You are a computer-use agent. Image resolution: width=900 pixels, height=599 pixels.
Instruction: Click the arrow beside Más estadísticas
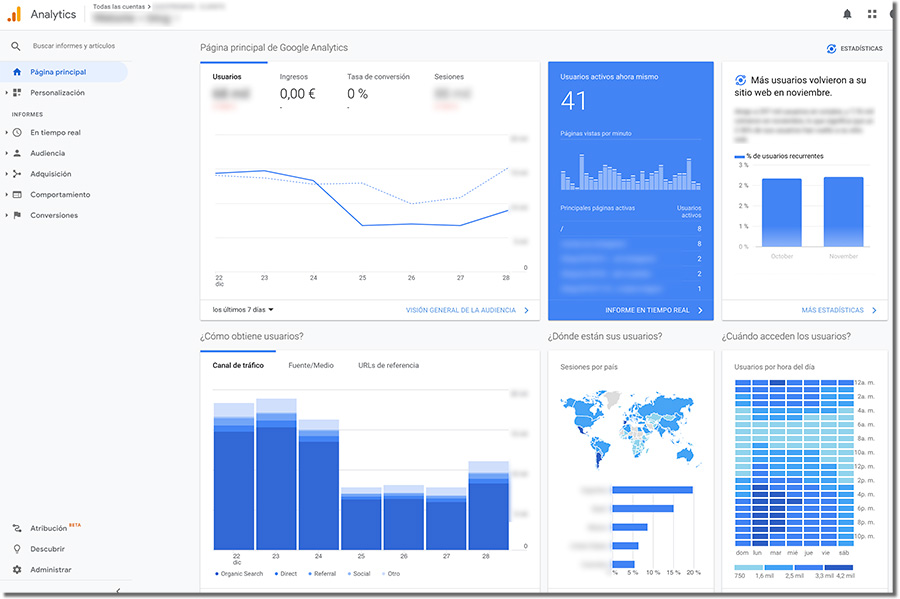click(874, 310)
